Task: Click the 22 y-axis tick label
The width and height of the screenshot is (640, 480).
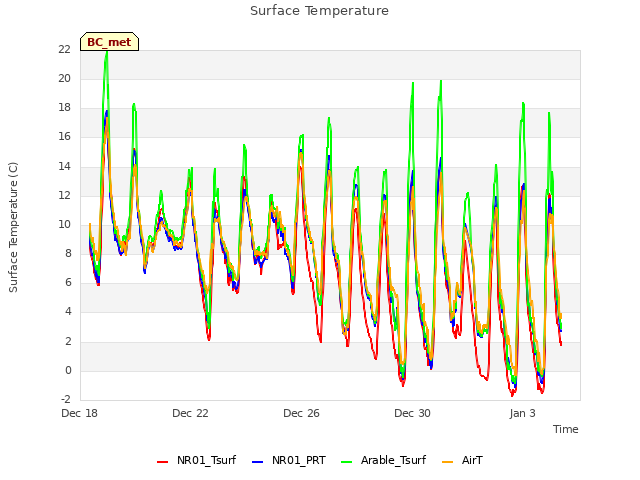Action: coord(64,49)
